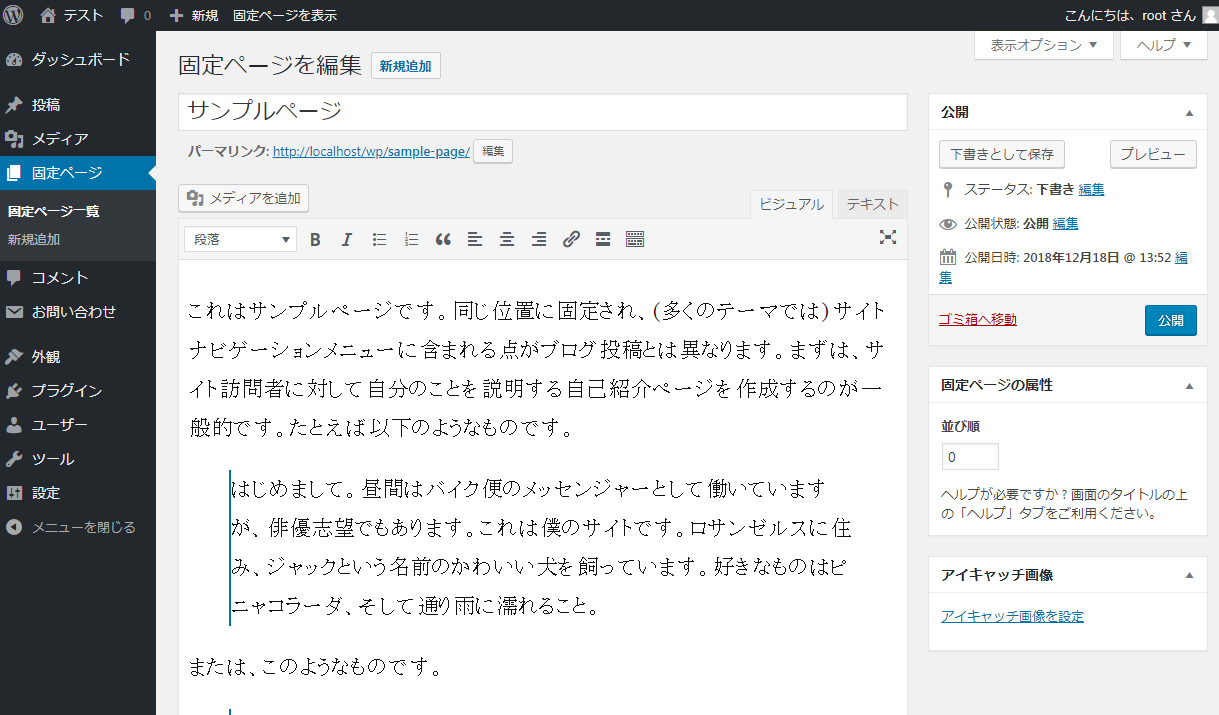Click the メディアを追加 button

pos(243,198)
